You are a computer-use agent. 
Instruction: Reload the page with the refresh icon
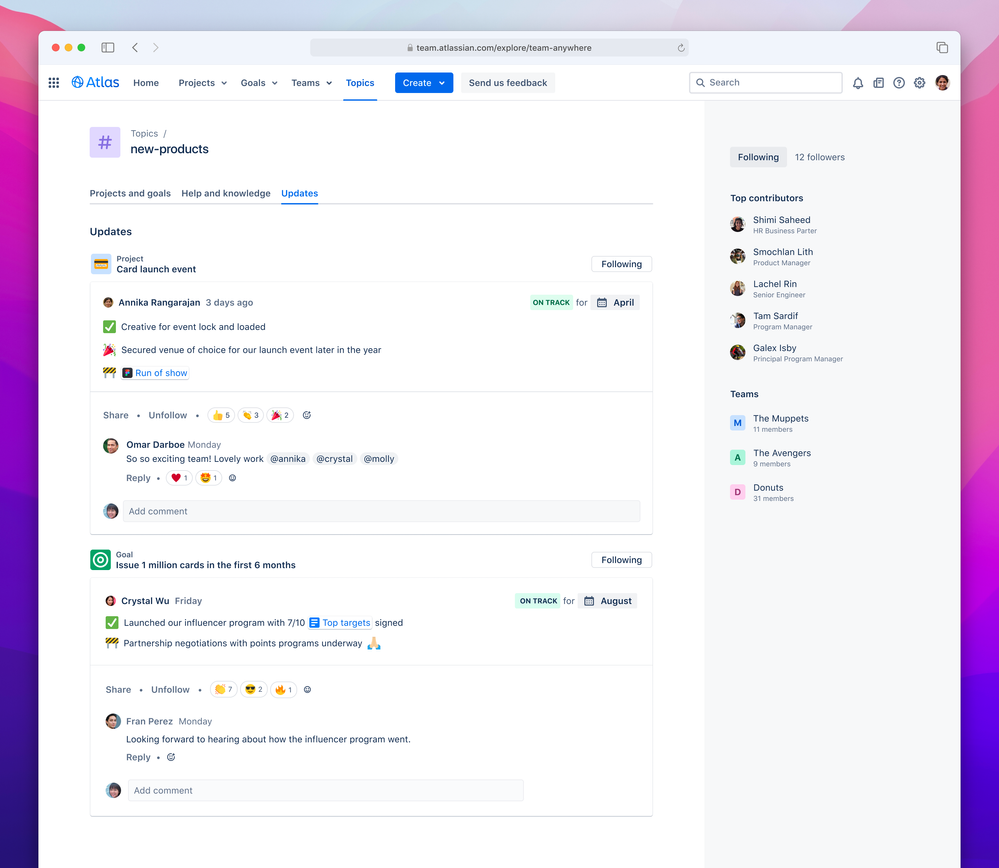click(x=681, y=48)
